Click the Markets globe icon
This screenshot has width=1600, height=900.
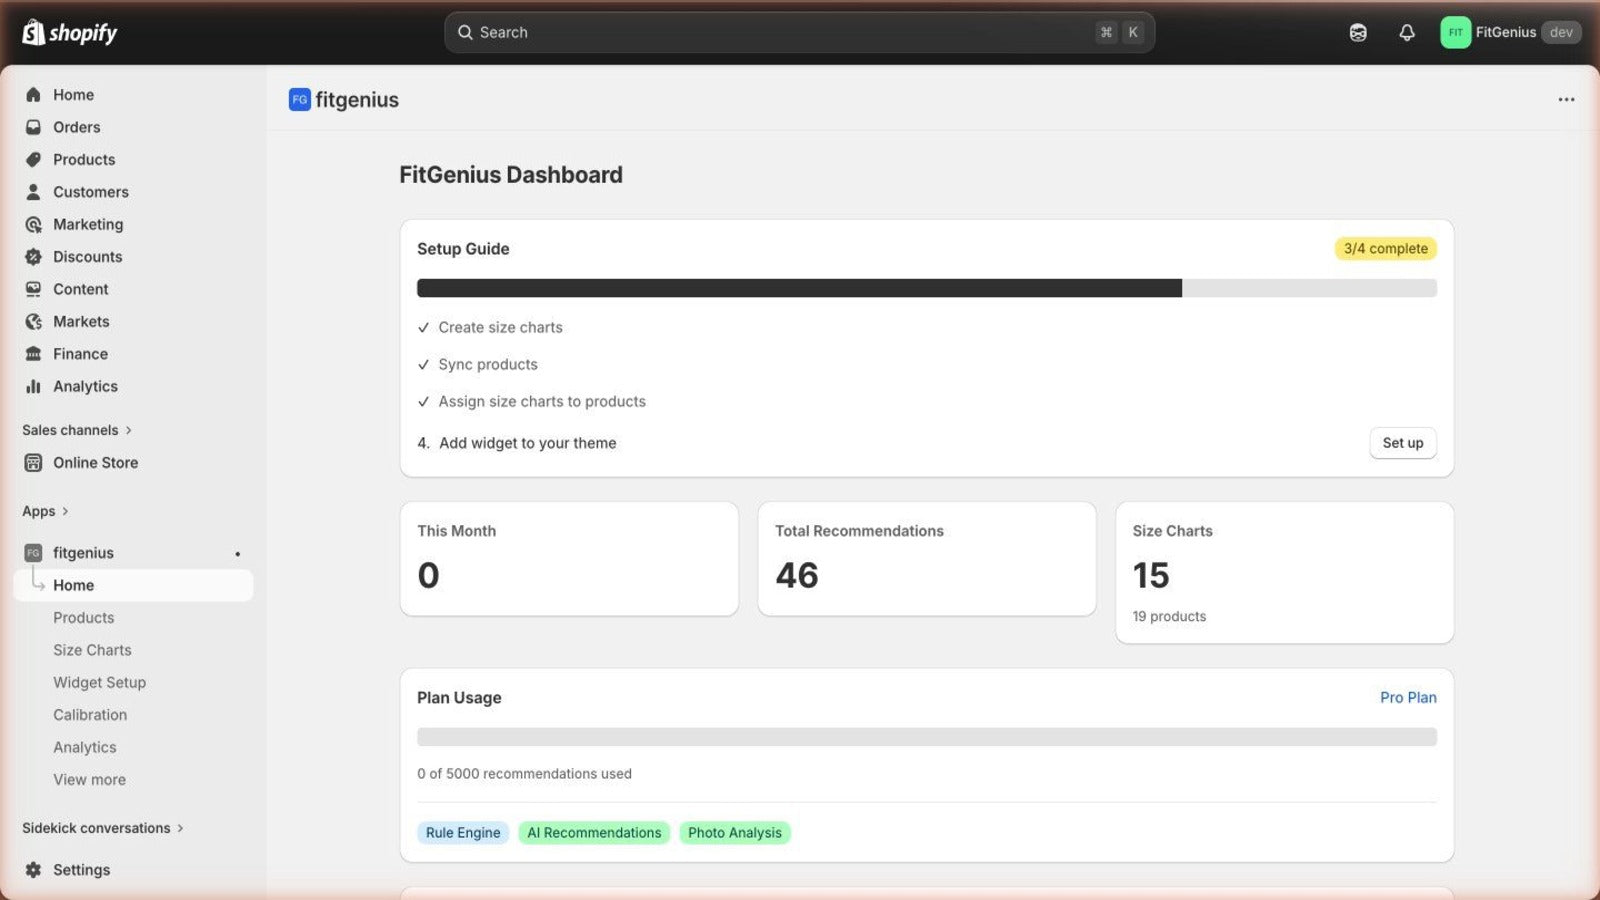33,322
